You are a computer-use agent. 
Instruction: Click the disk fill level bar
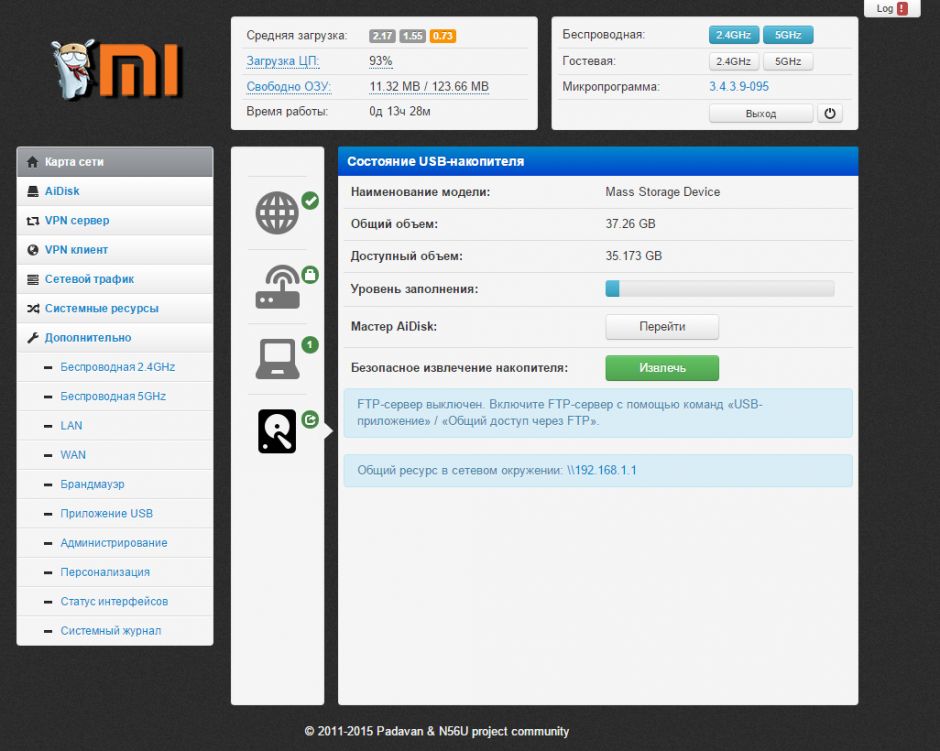719,289
